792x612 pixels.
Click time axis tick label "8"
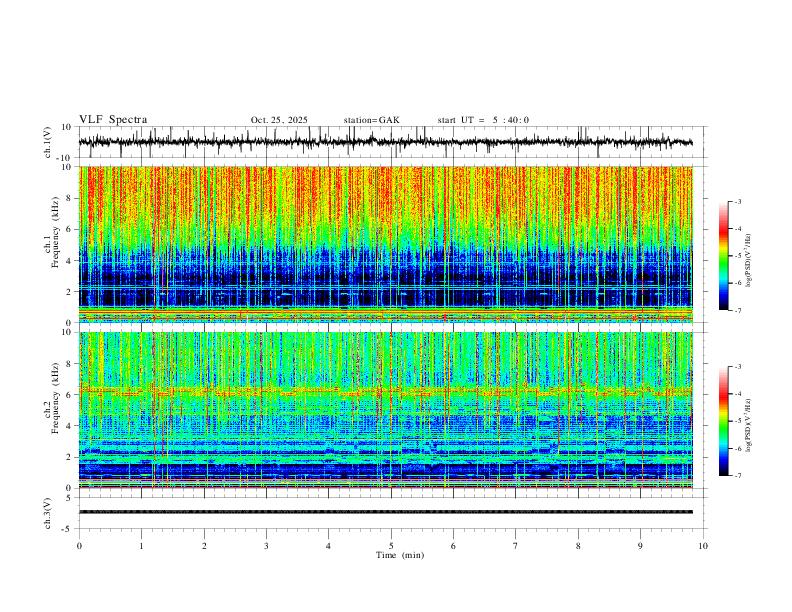pyautogui.click(x=578, y=546)
